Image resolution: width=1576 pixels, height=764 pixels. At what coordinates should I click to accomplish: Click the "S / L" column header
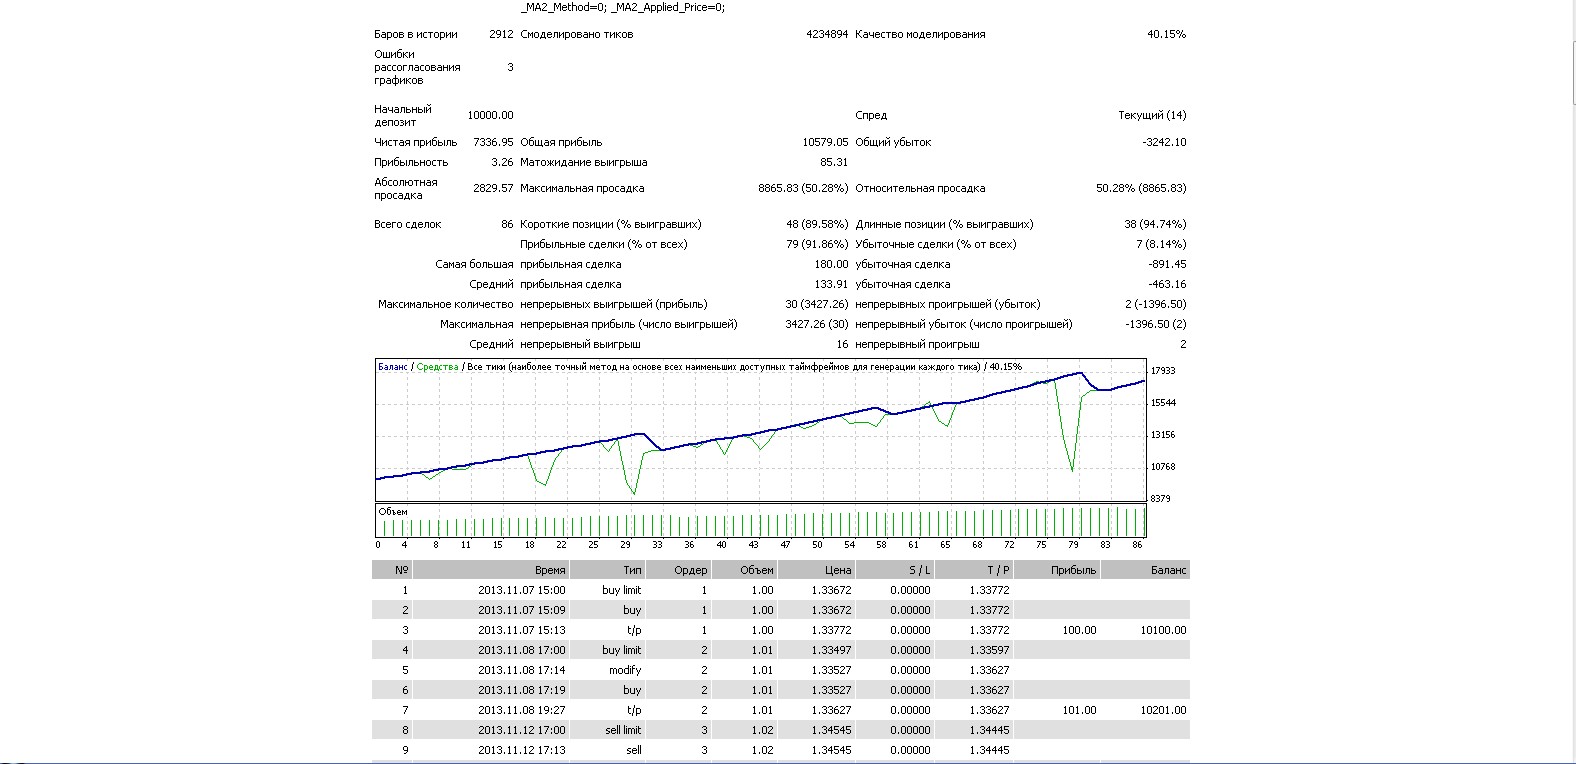click(918, 570)
